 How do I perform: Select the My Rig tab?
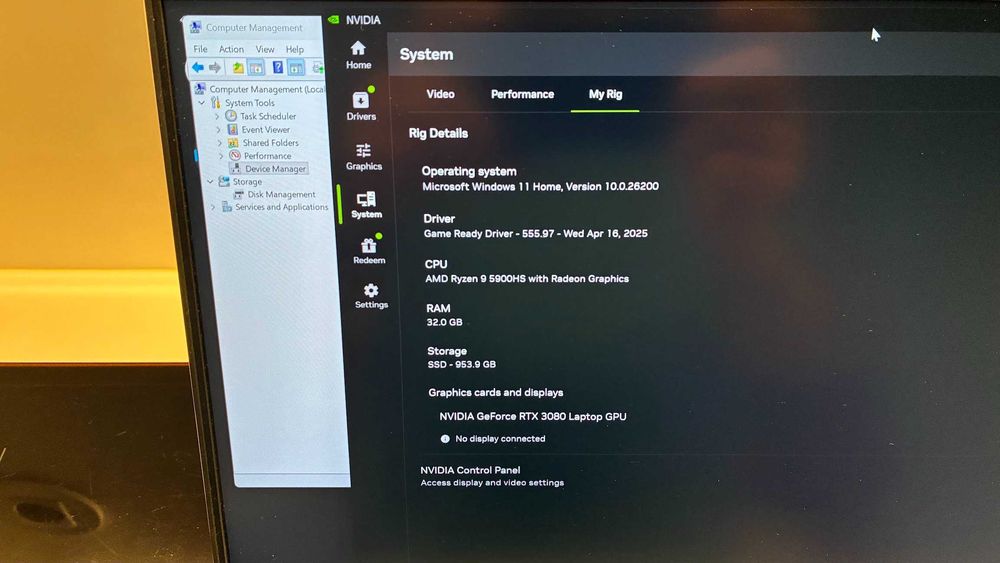605,94
